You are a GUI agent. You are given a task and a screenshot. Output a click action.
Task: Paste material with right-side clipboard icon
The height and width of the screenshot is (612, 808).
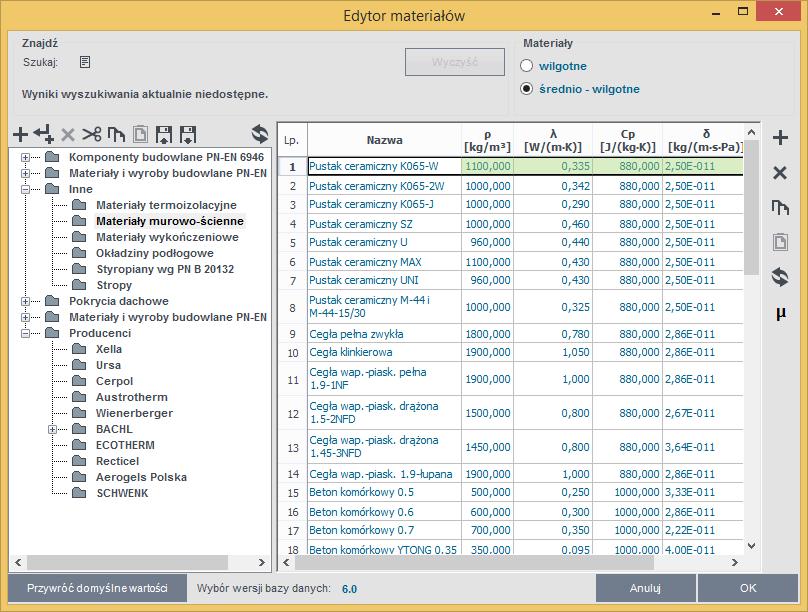click(780, 242)
